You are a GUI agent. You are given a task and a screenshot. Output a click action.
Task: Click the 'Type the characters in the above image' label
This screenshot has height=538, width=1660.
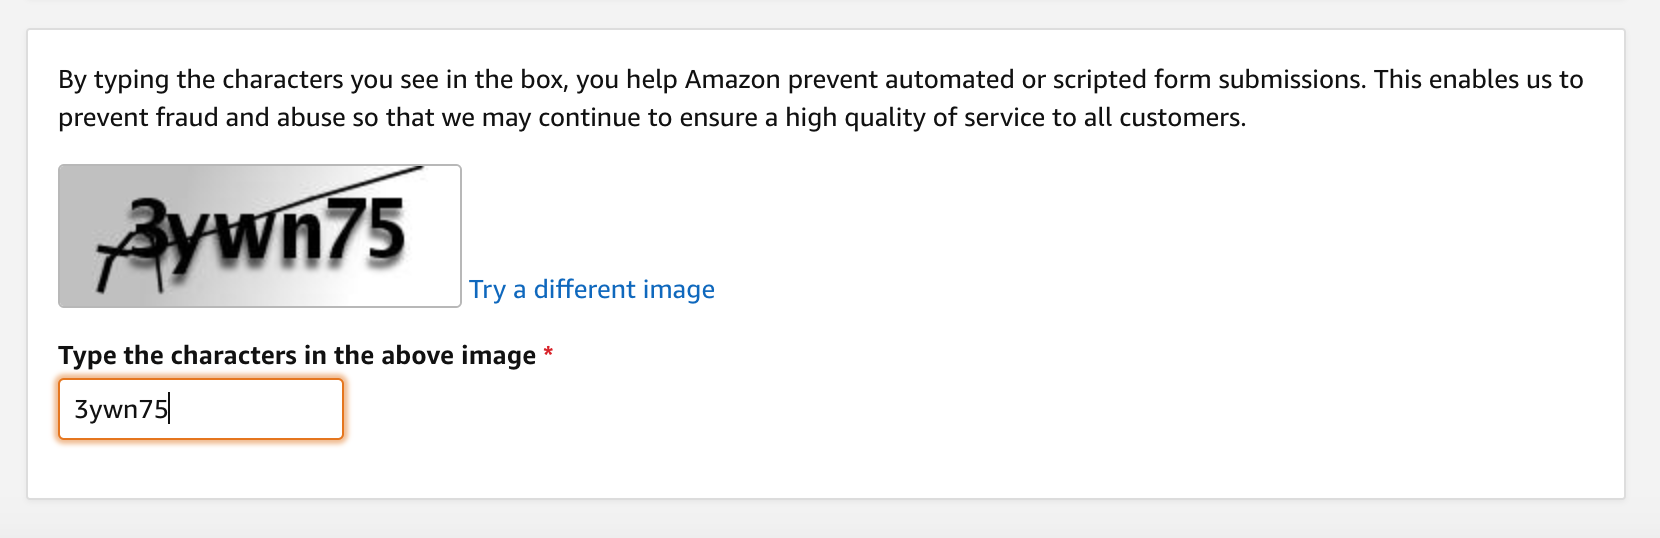(297, 355)
